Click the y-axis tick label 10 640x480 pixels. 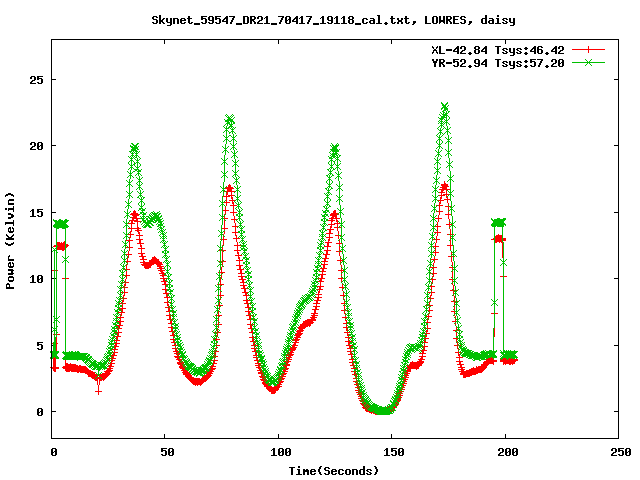37,279
